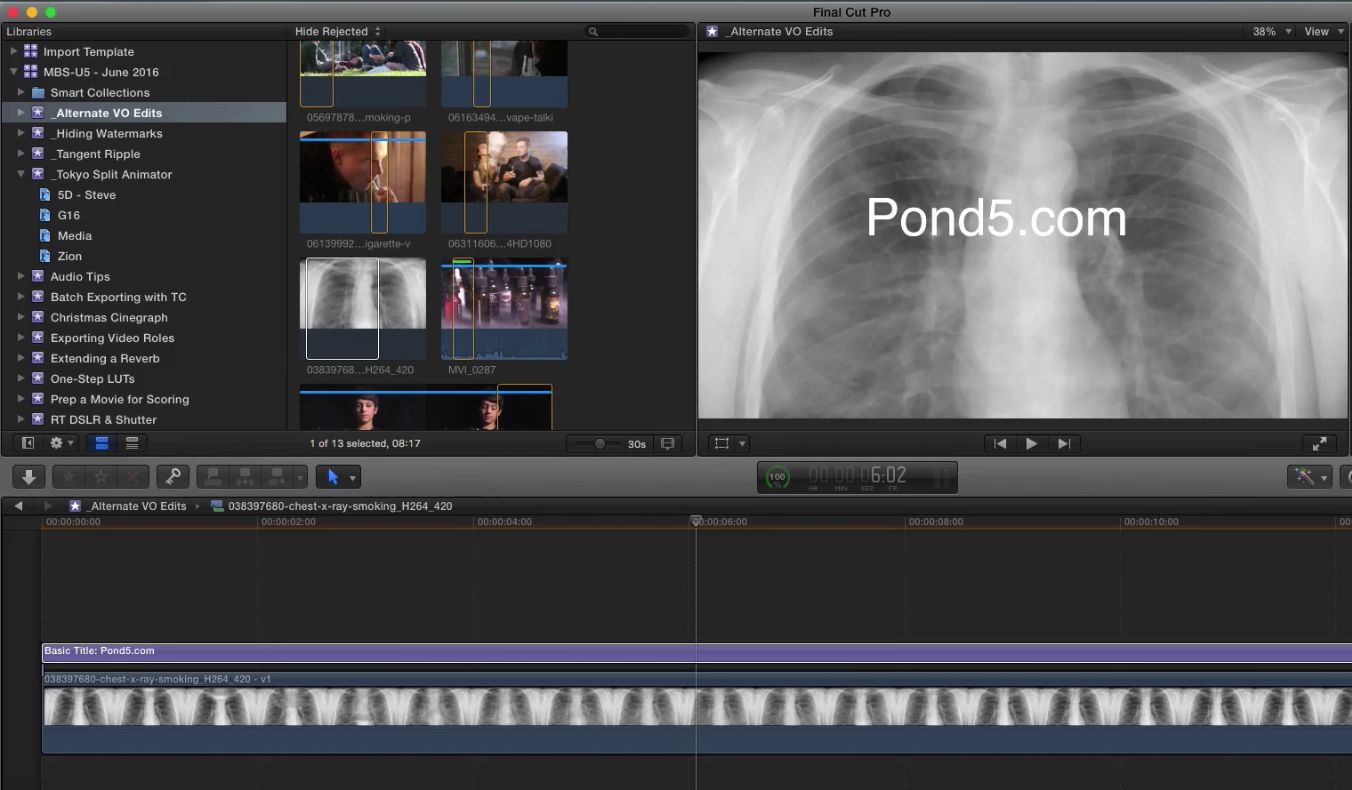Collapse the _Tokyo Split Animator event
This screenshot has width=1352, height=790.
click(21, 174)
